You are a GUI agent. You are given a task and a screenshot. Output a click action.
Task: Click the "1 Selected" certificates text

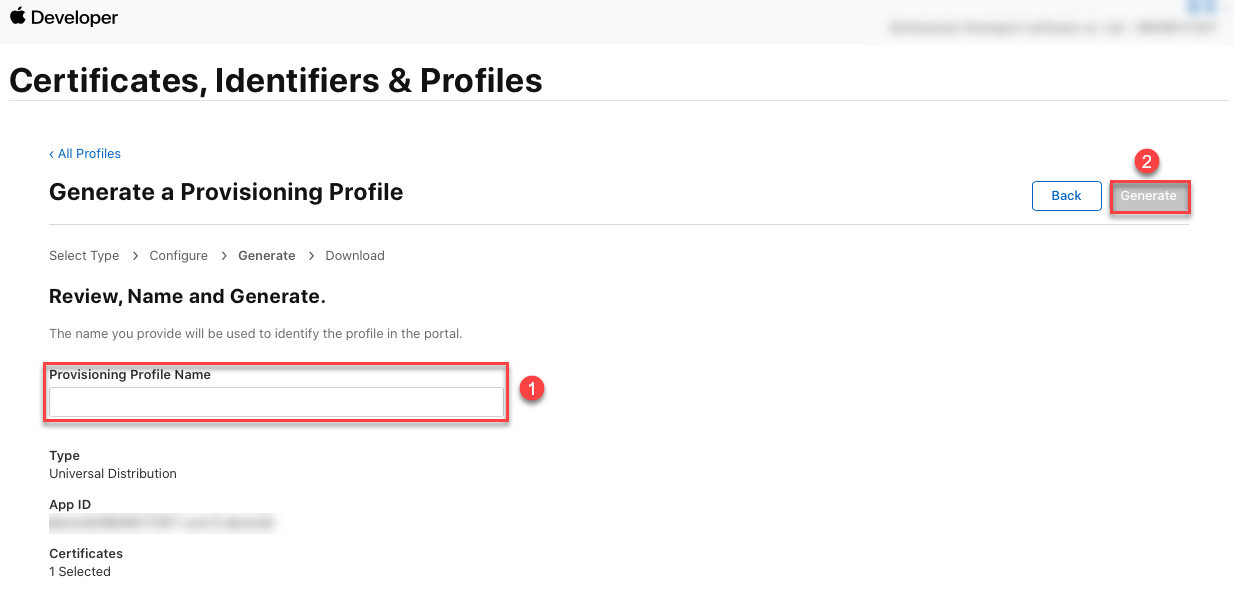coord(80,572)
